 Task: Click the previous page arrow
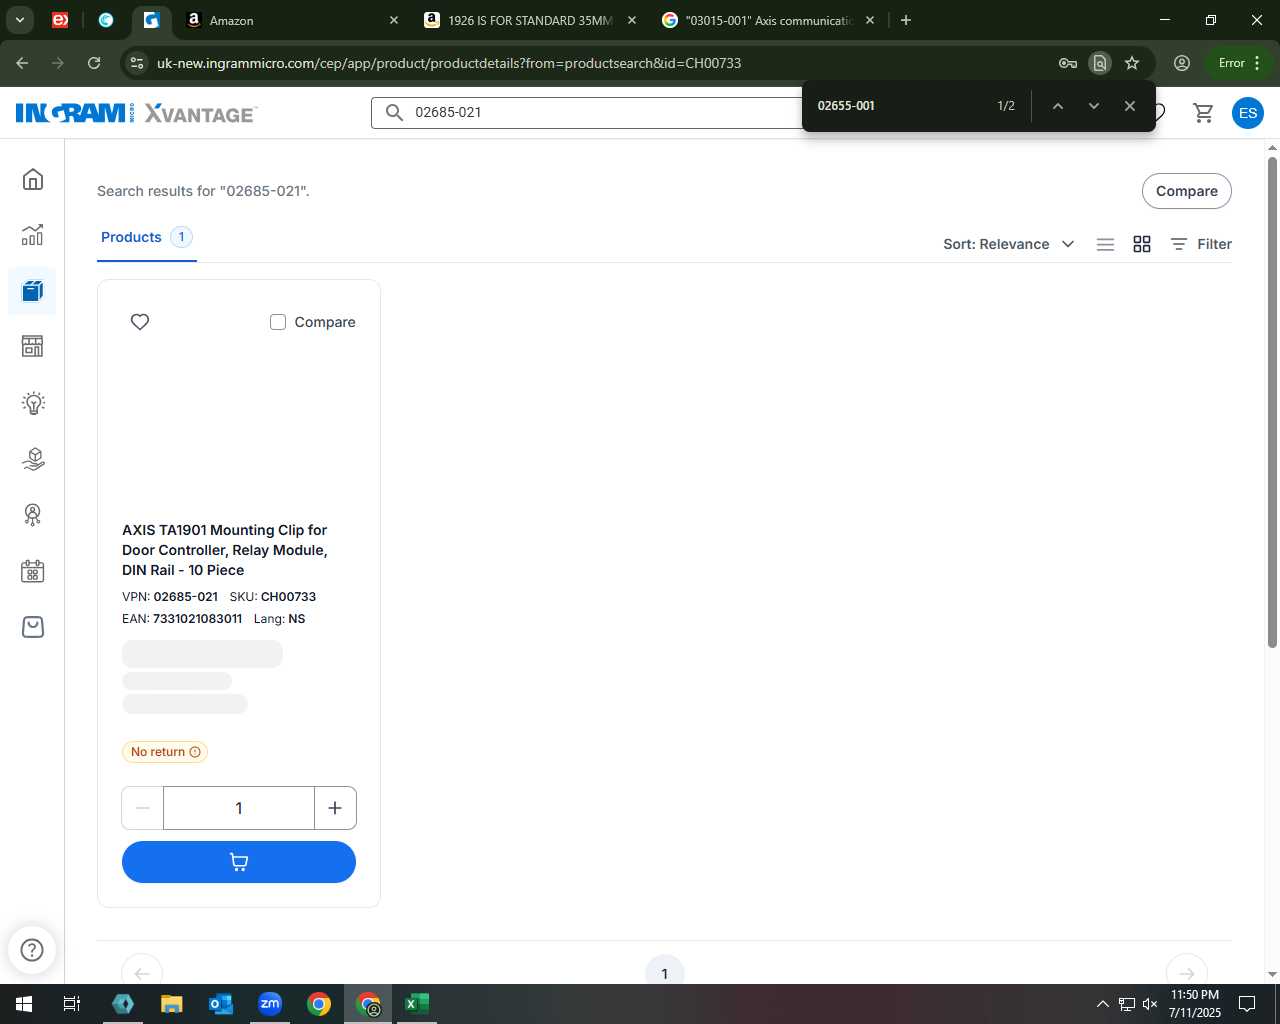click(x=142, y=974)
